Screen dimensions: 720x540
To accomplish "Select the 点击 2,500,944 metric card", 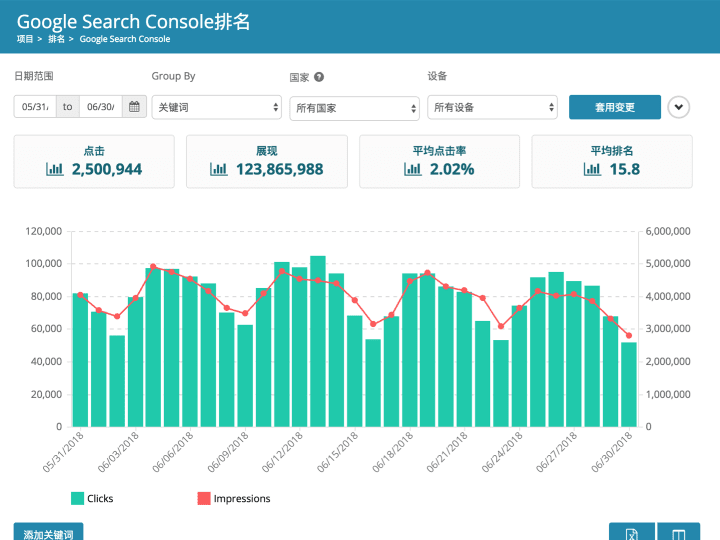I will coord(94,161).
